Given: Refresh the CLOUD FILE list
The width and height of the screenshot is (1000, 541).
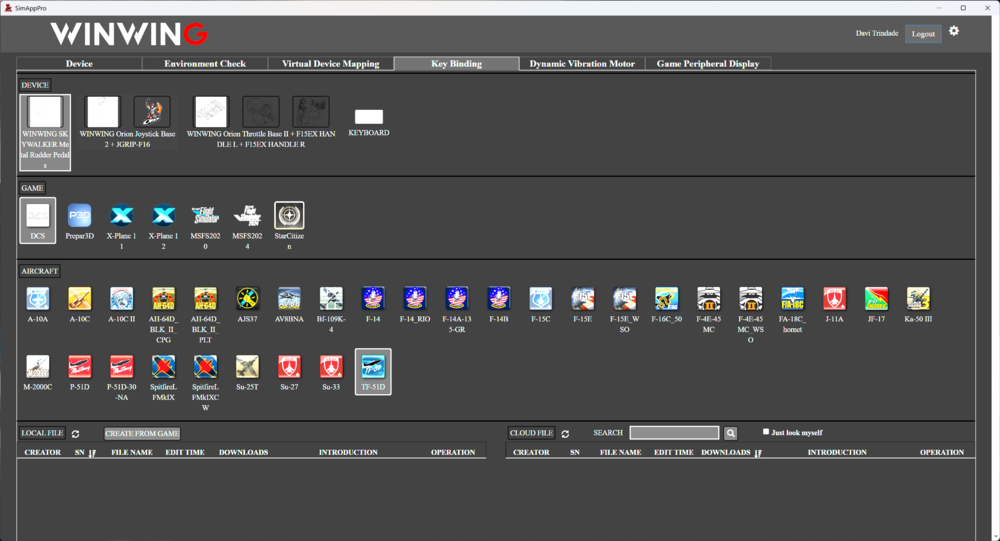Looking at the screenshot, I should (x=565, y=434).
